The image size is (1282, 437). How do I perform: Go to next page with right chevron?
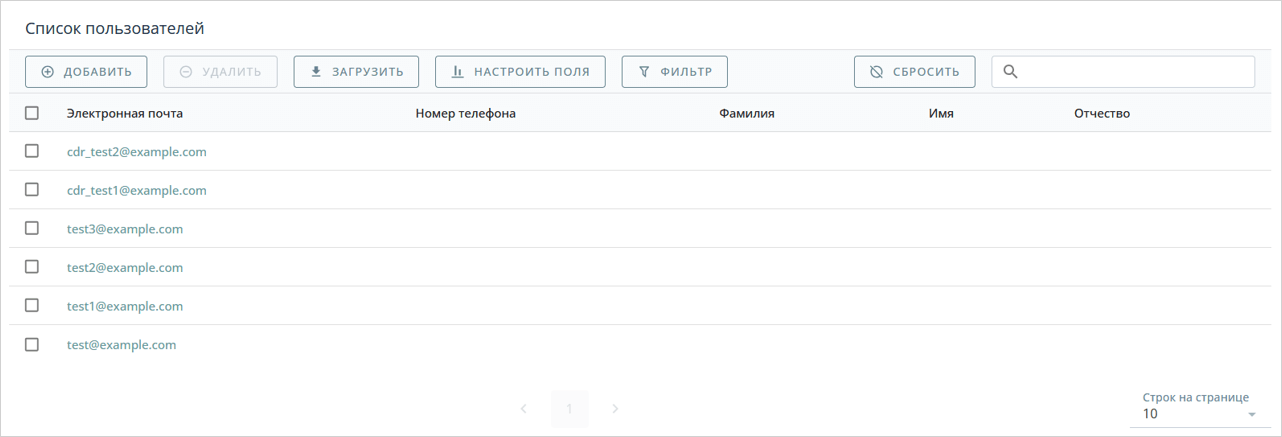point(615,409)
